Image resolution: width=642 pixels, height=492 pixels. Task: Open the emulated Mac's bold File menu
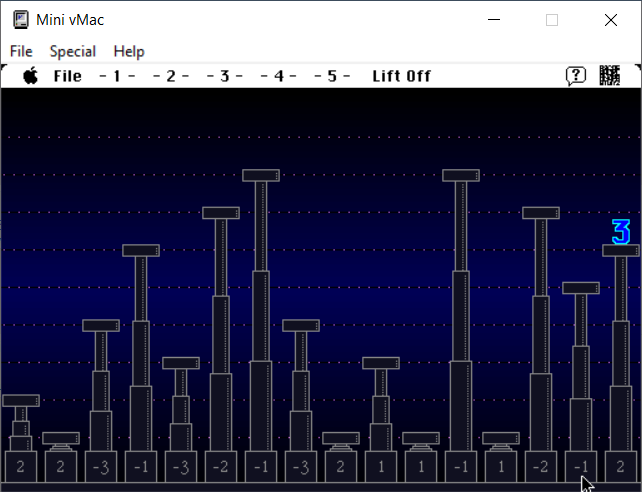(x=68, y=76)
